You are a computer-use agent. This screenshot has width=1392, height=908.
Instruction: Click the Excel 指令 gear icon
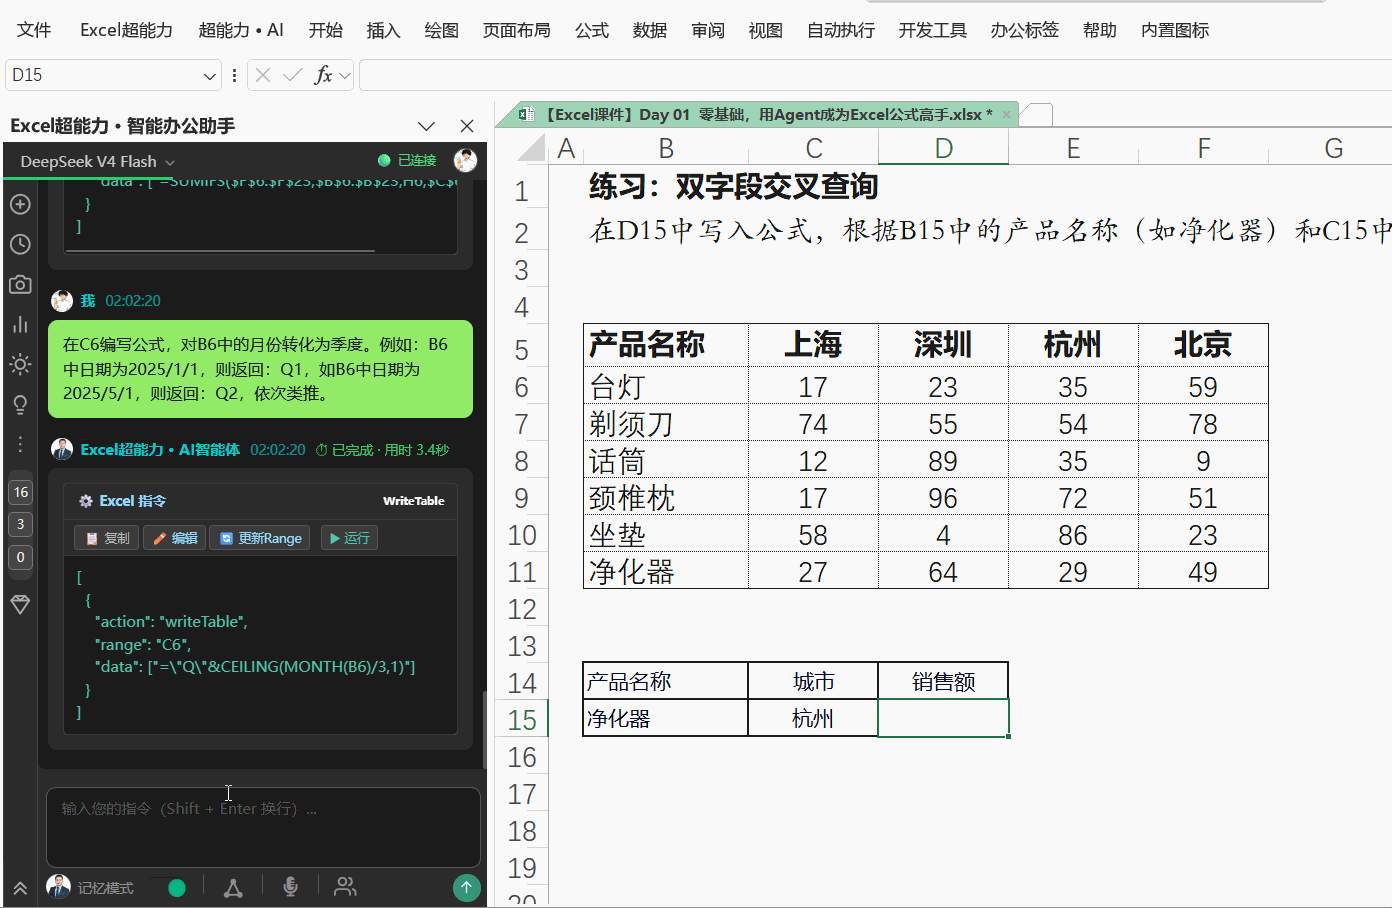coord(86,501)
